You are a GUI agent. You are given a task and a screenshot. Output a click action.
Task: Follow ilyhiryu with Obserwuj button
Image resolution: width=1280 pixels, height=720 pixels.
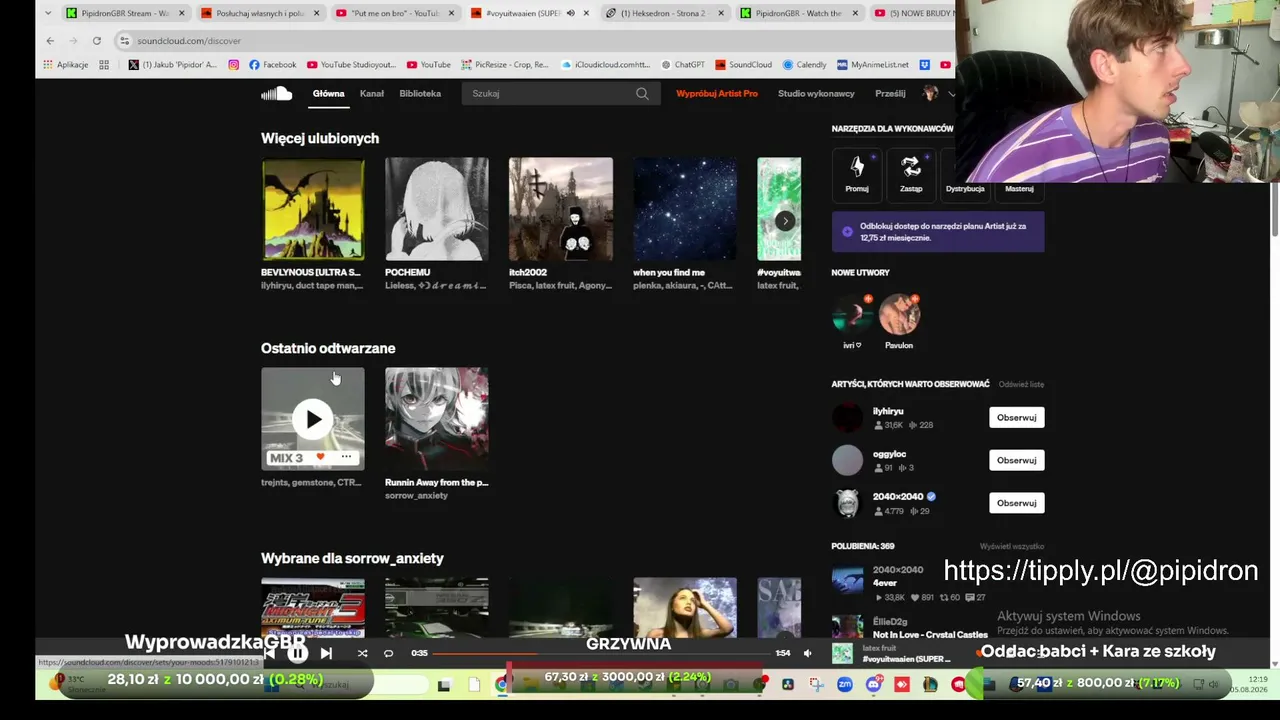click(x=1017, y=417)
